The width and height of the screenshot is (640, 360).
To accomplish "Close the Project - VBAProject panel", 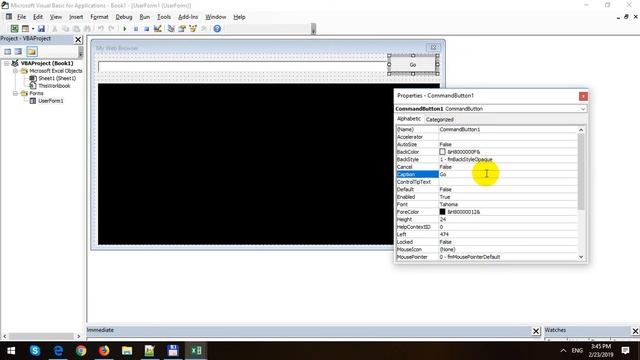I will (x=78, y=40).
